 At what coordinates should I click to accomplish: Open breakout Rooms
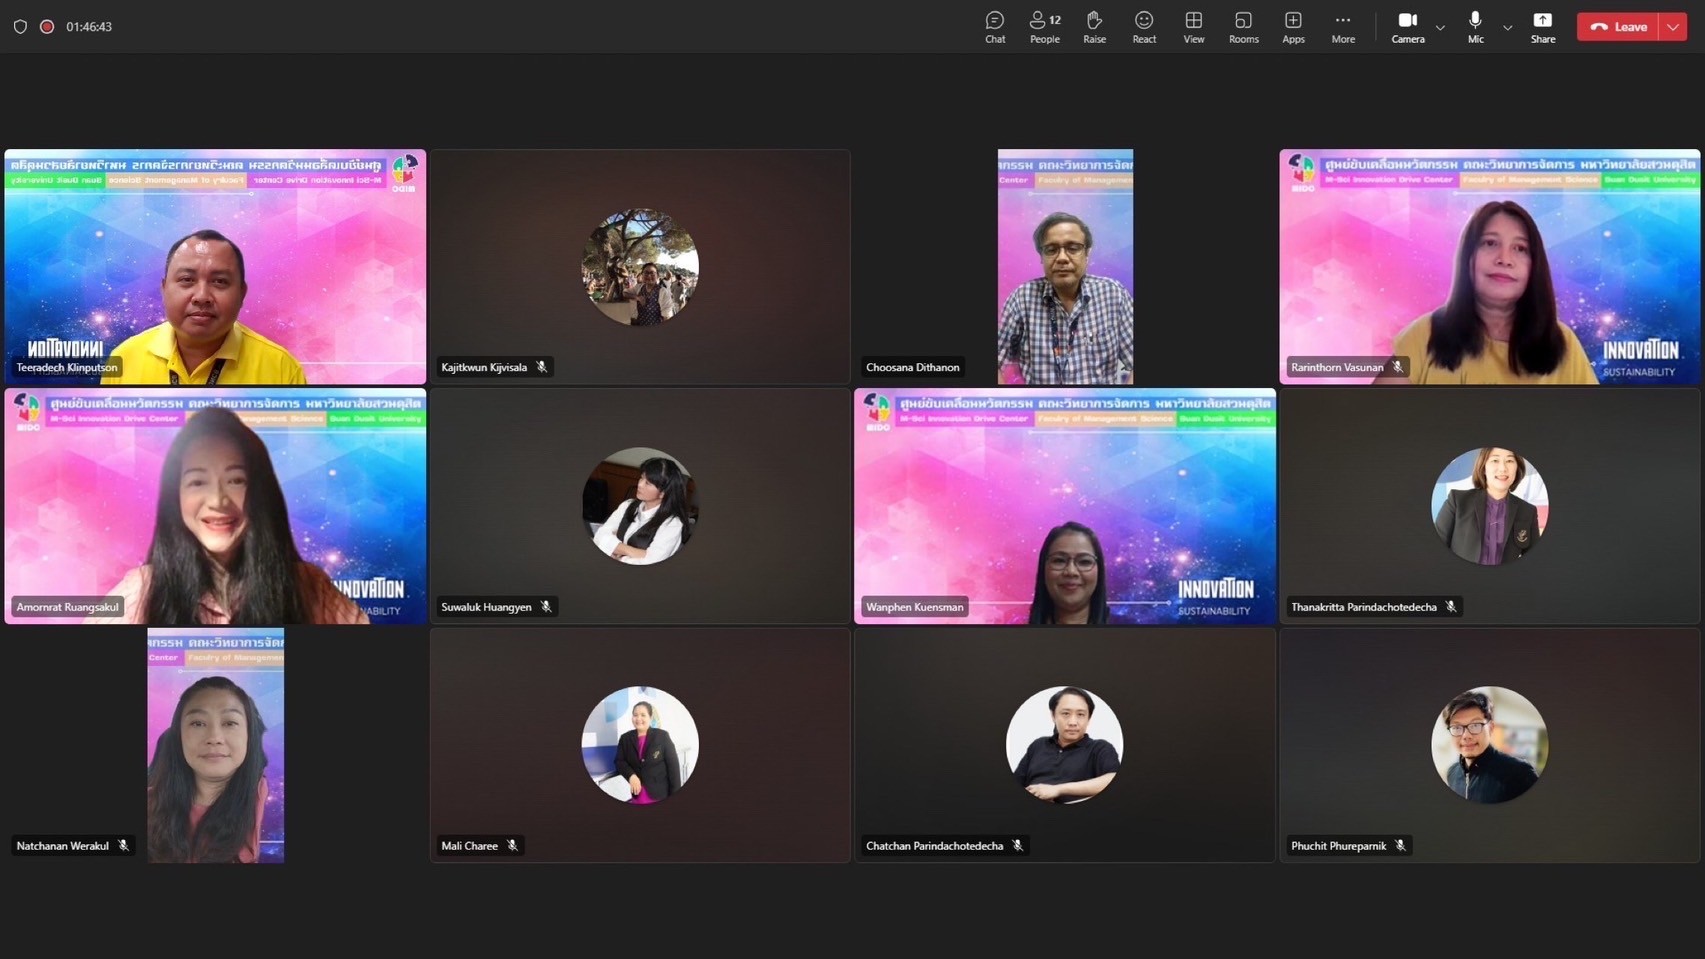pos(1243,27)
